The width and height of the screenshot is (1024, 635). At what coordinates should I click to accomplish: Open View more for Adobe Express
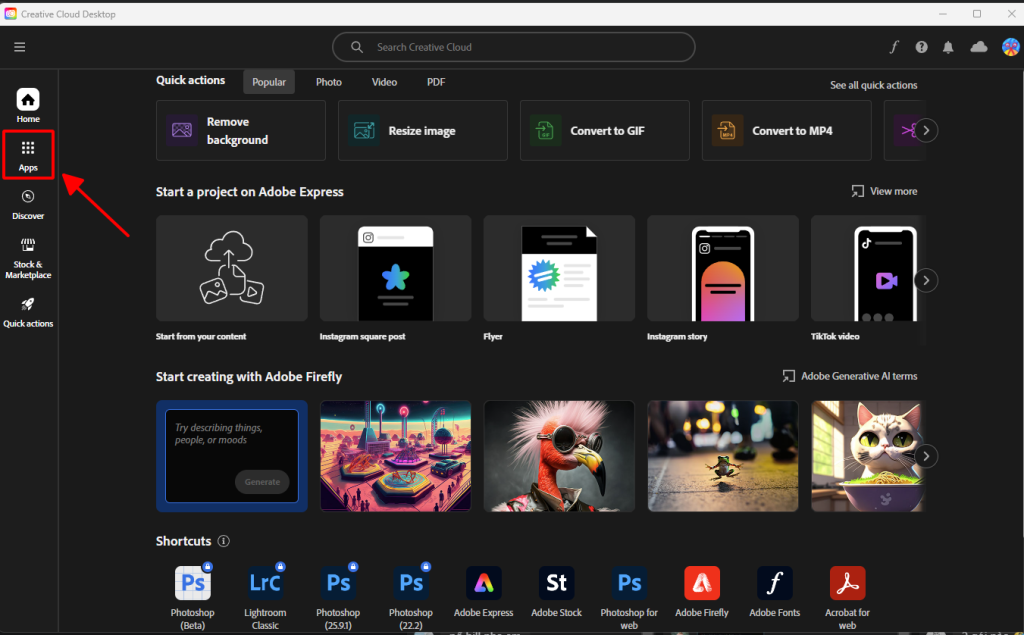884,191
